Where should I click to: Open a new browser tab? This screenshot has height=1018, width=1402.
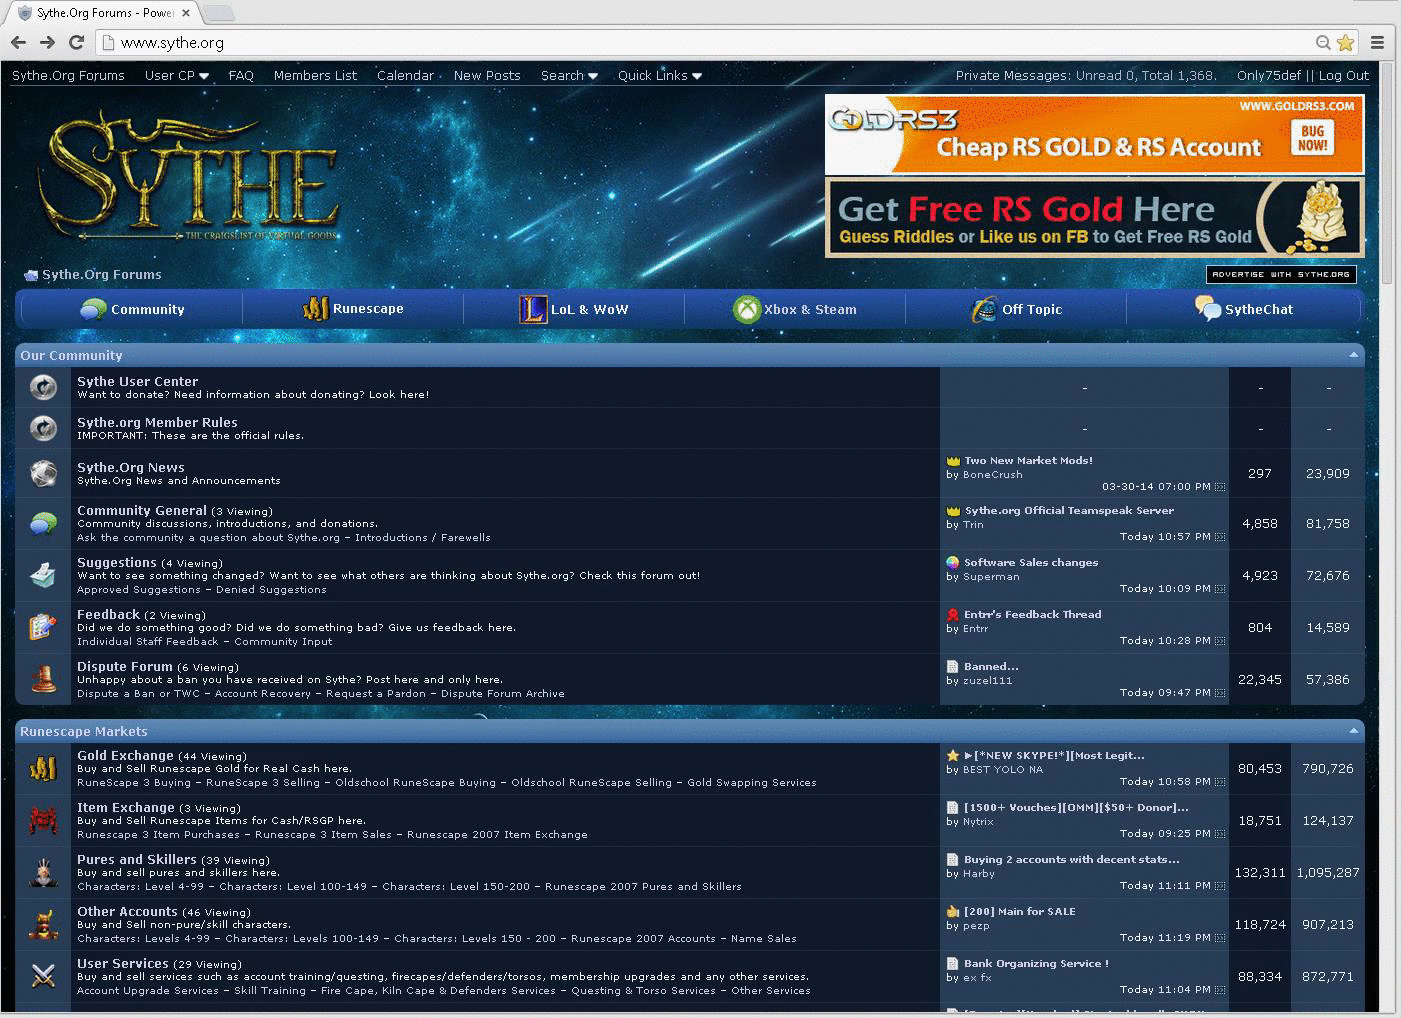click(219, 13)
